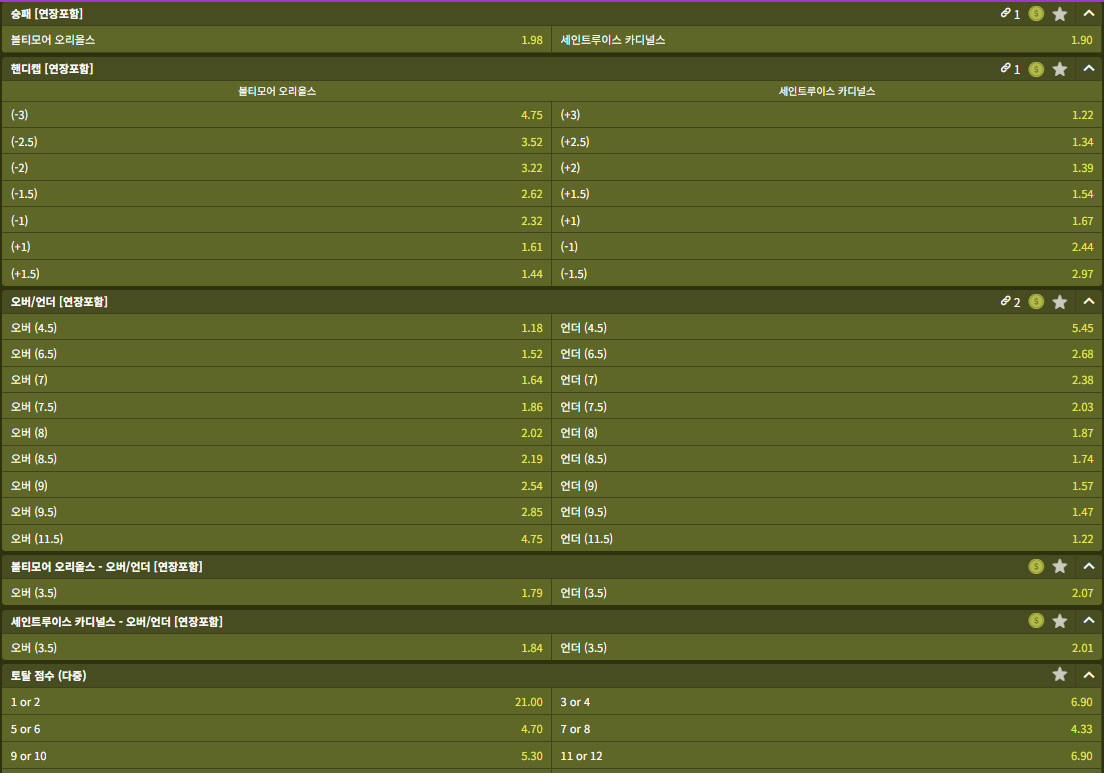Screen dimensions: 1104x773
Task: Select 언더 (8) at 1.87
Action: tap(827, 433)
